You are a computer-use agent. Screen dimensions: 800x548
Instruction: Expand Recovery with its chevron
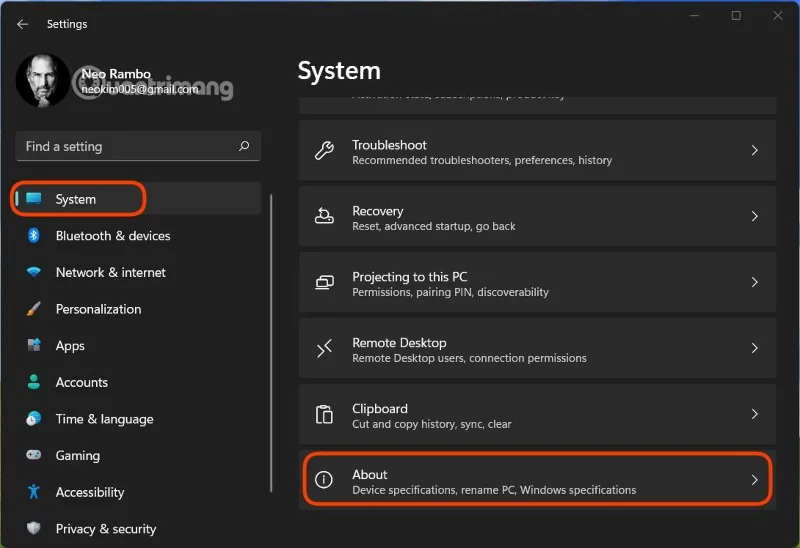[x=754, y=216]
